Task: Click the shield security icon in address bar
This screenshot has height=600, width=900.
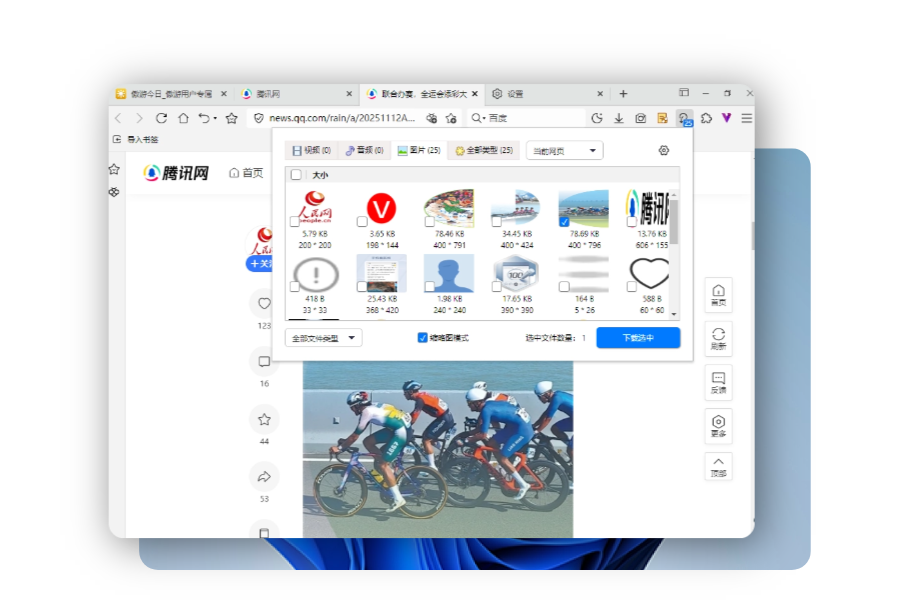Action: click(259, 118)
